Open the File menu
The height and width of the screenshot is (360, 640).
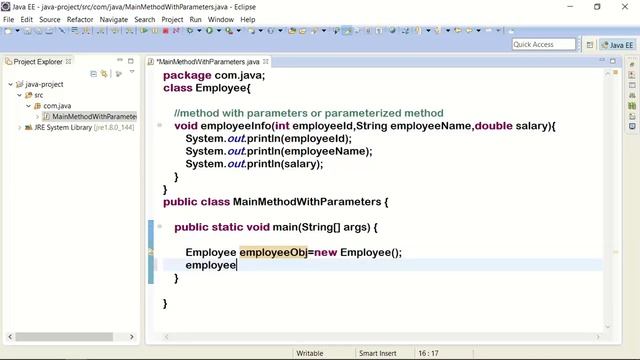[8, 20]
